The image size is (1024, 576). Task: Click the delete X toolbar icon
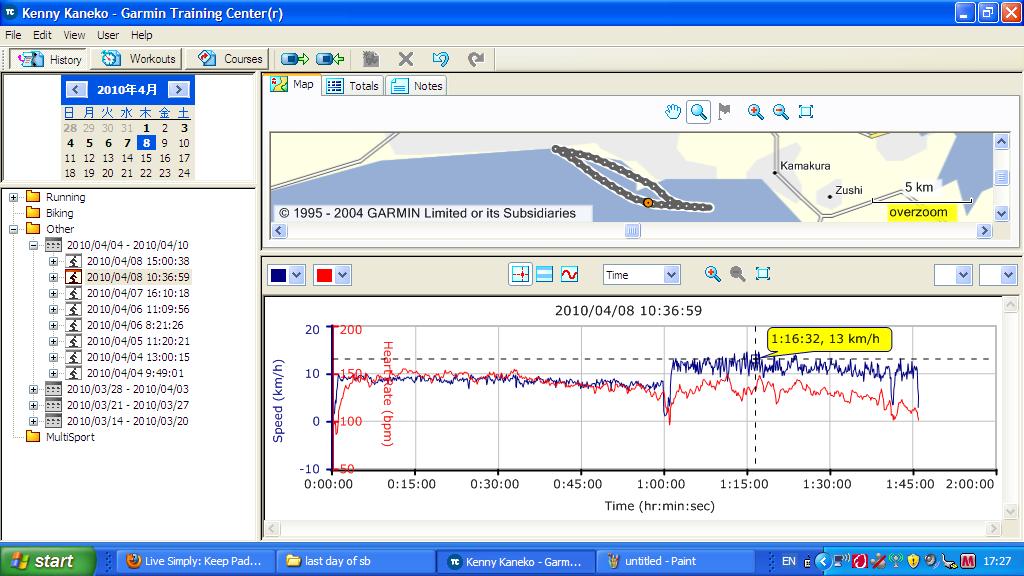click(406, 59)
